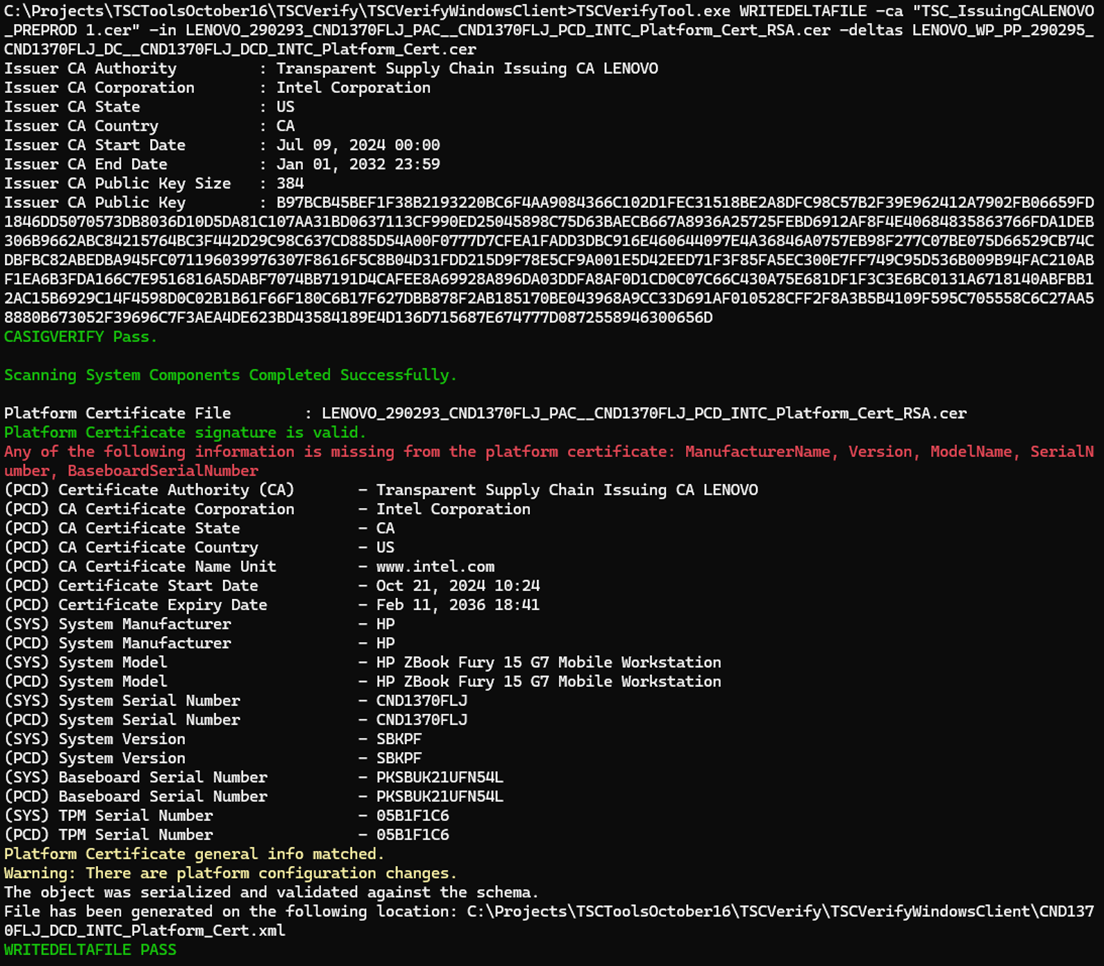Click the '(PCD) System Manufacturer' row label
The height and width of the screenshot is (966, 1104).
click(x=118, y=643)
